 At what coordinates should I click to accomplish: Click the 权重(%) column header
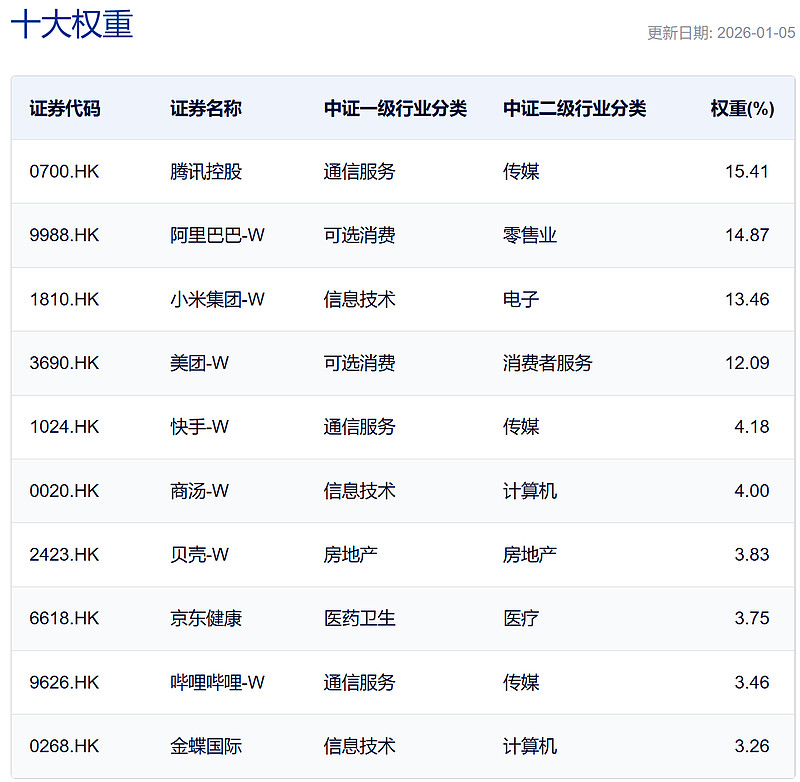point(742,108)
